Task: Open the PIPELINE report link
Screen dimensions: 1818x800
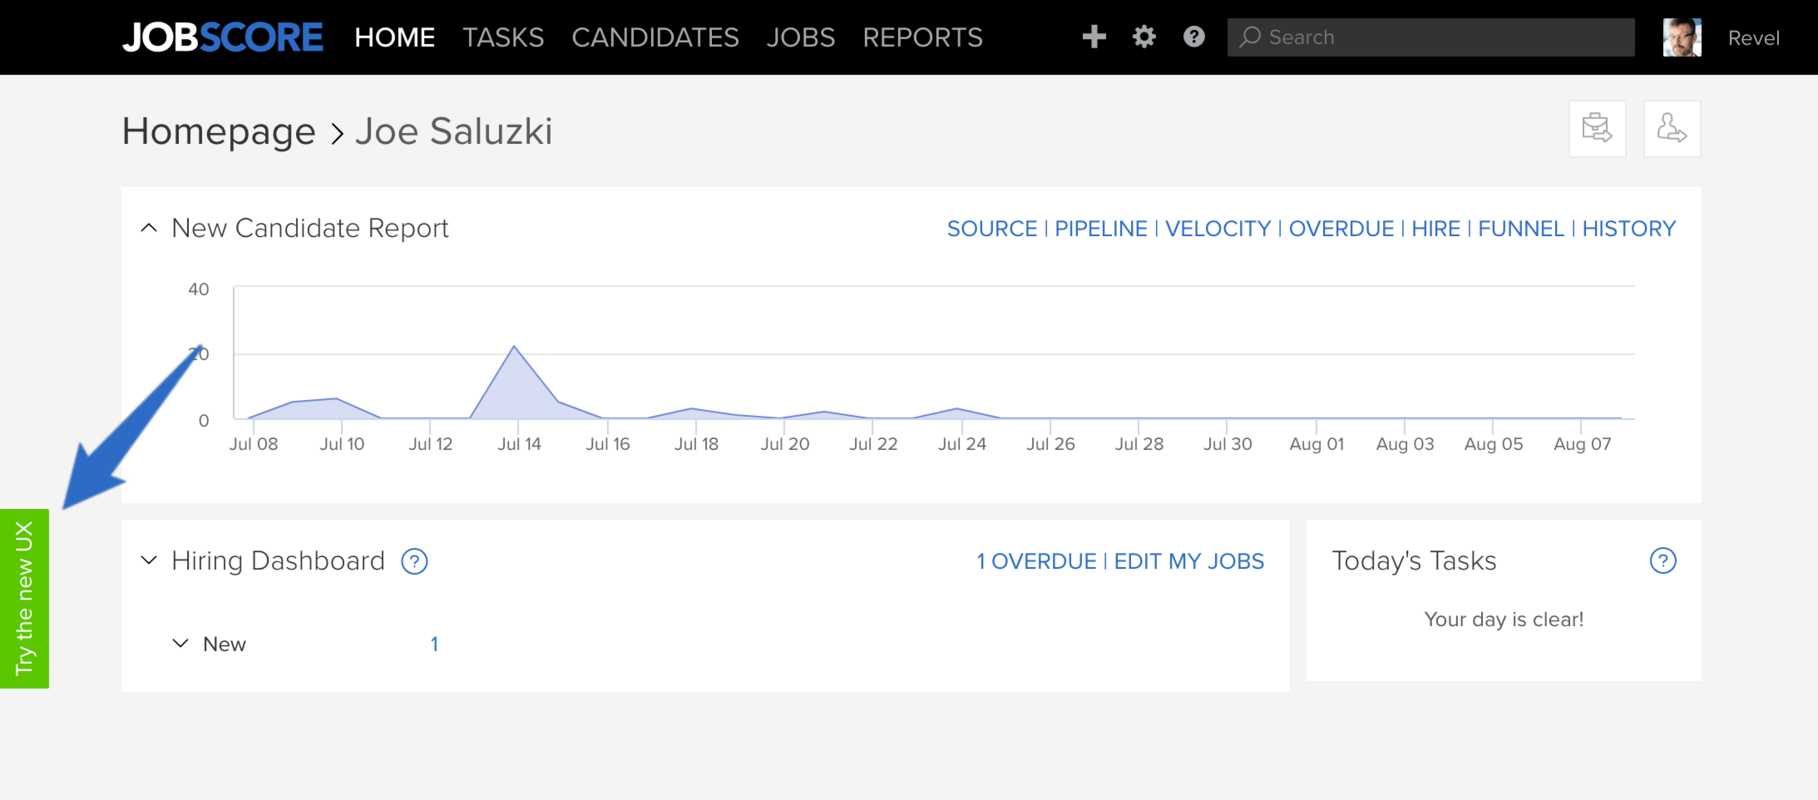Action: click(1100, 229)
